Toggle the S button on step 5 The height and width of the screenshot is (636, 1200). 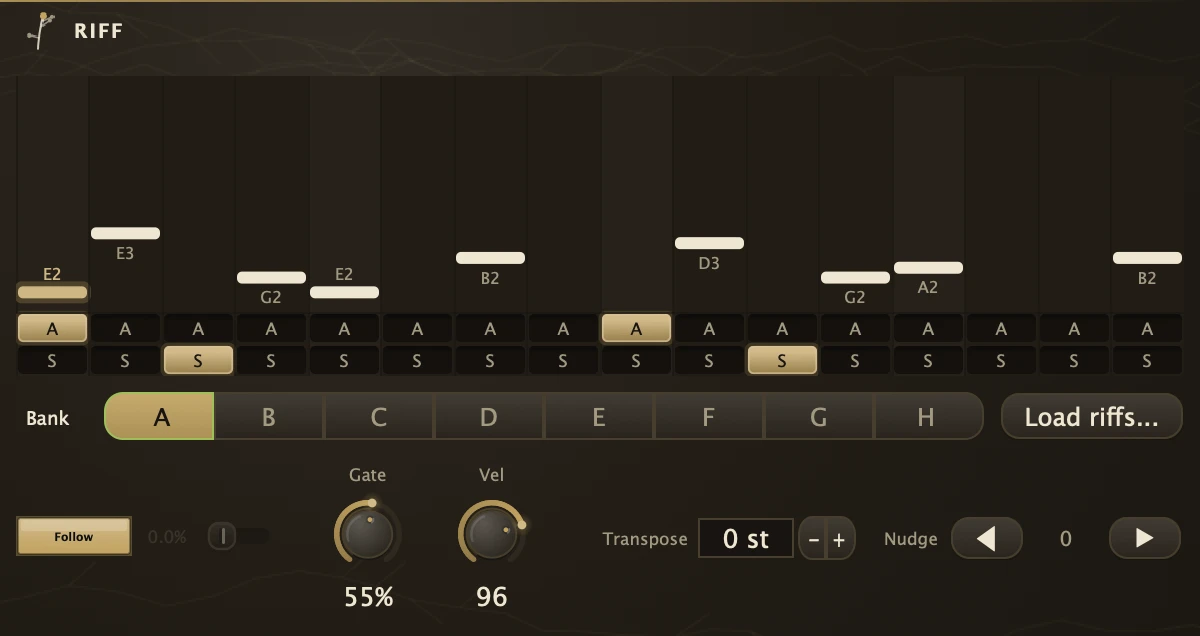coord(344,361)
